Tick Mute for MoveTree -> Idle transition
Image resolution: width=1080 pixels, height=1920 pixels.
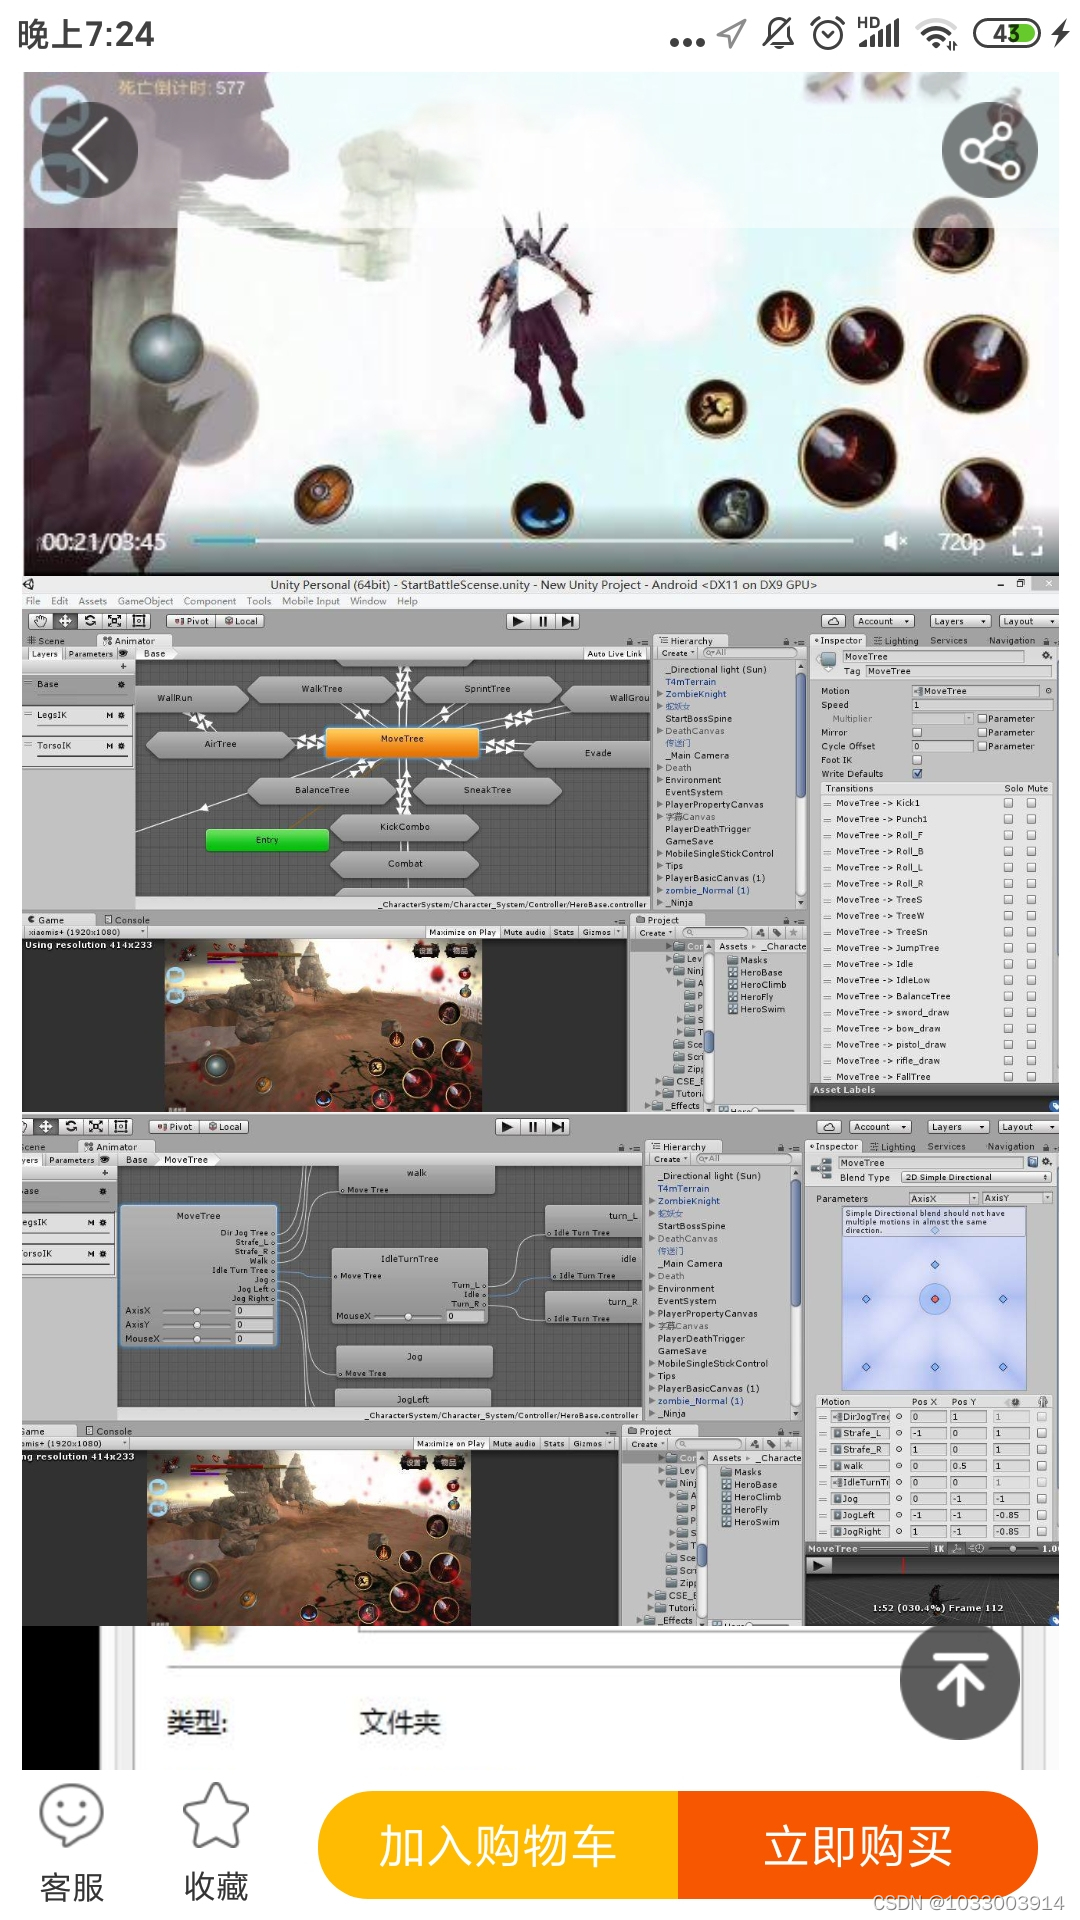[1031, 964]
